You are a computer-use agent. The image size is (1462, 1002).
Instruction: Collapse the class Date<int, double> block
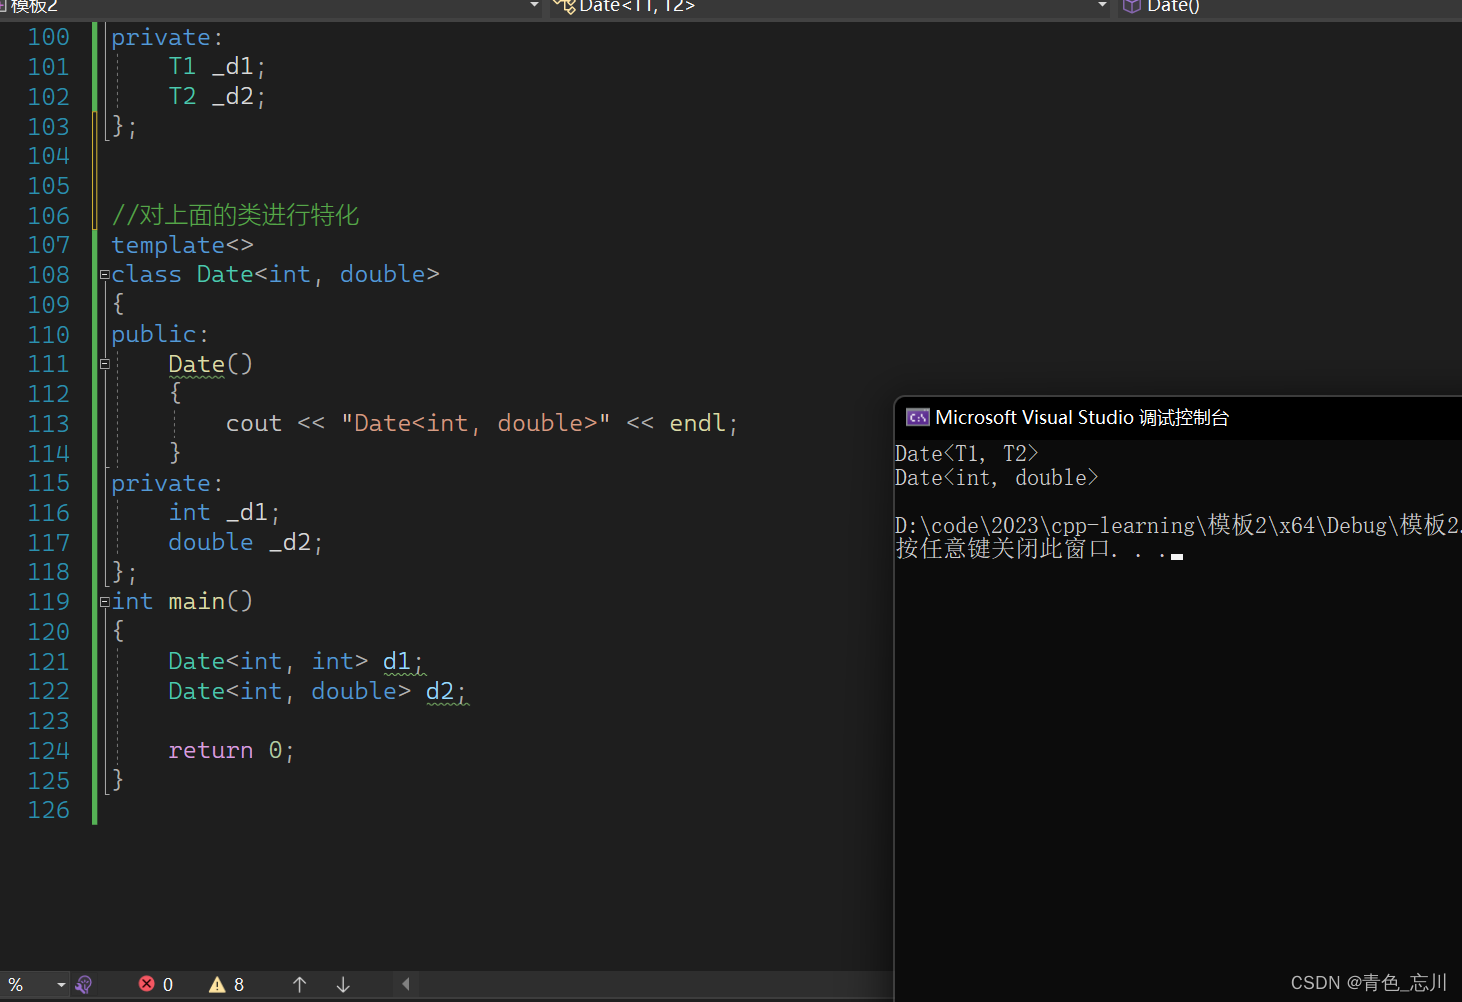point(104,275)
